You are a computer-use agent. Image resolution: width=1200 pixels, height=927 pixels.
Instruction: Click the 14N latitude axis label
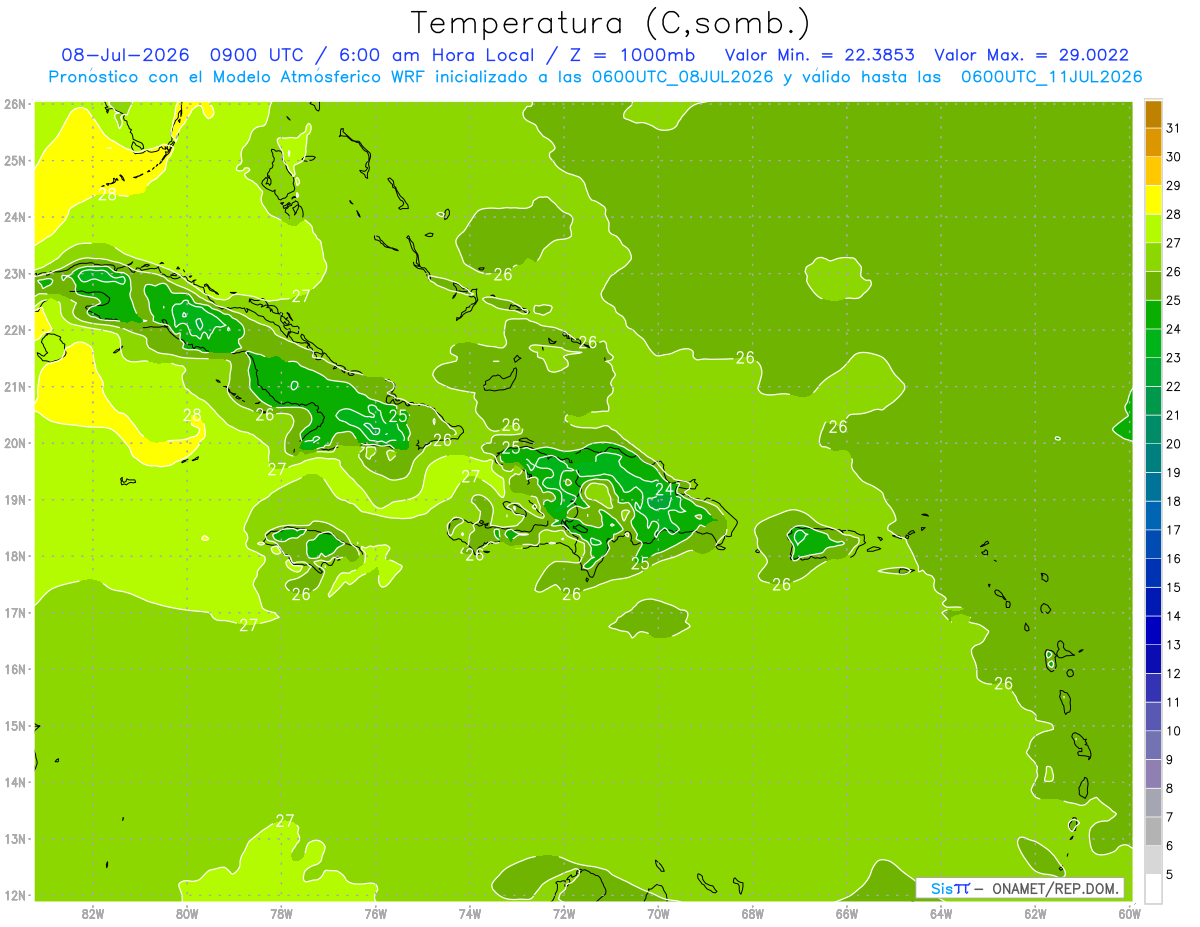pyautogui.click(x=15, y=782)
